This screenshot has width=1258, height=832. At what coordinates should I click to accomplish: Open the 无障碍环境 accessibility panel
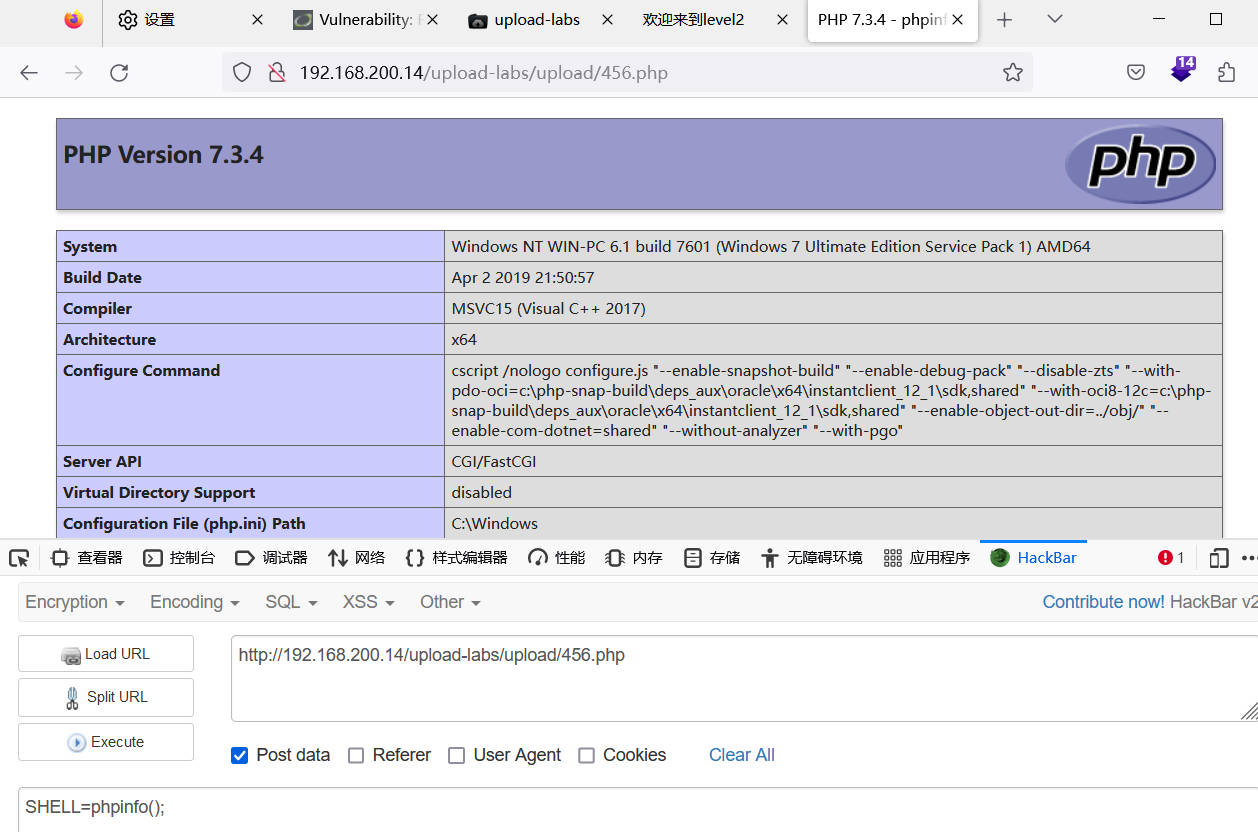tap(811, 558)
